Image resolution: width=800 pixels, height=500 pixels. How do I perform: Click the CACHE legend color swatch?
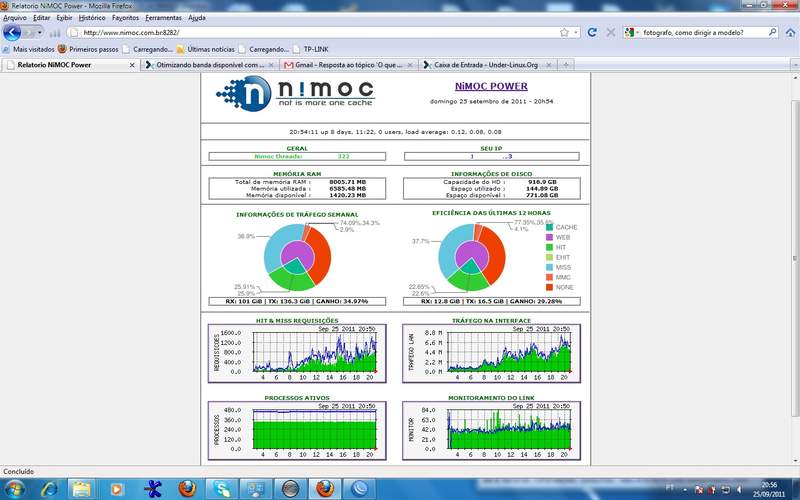pyautogui.click(x=549, y=228)
